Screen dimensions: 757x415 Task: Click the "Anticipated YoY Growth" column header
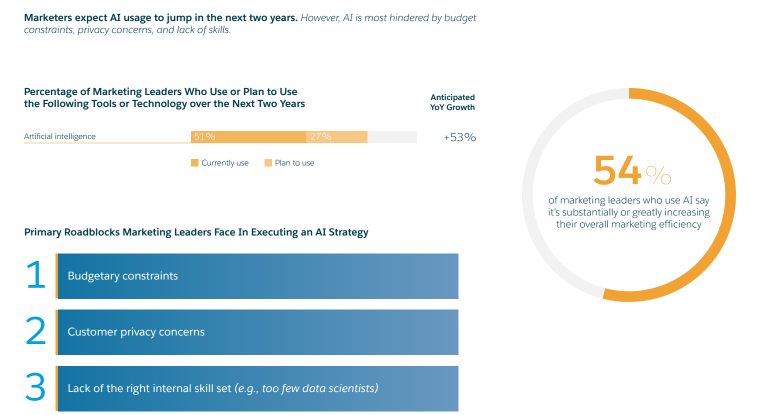(452, 102)
